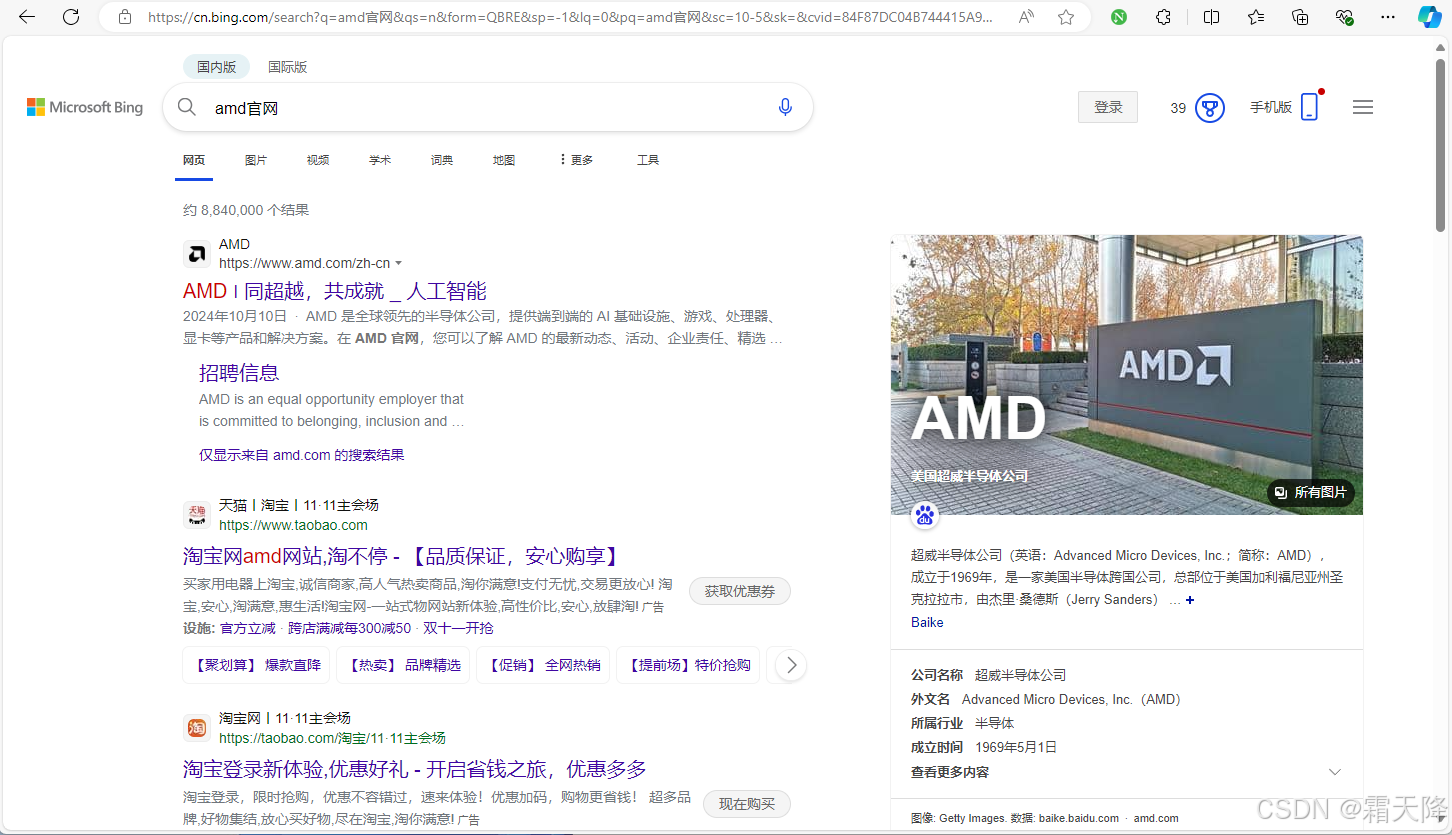Open the 招聘信息 sublink
Viewport: 1452px width, 835px height.
pos(239,373)
